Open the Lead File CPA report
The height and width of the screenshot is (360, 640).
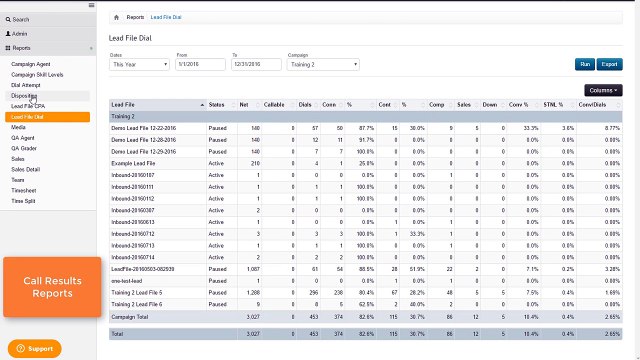28,106
